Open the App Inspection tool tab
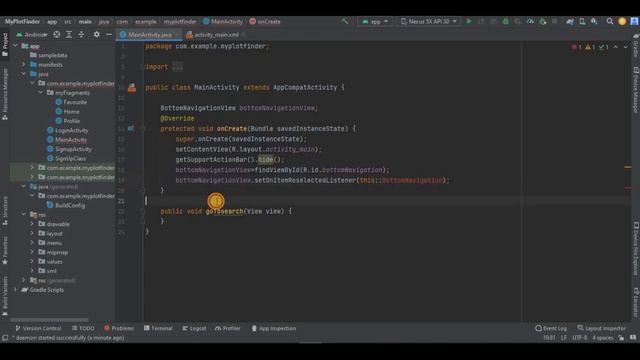 coord(273,328)
